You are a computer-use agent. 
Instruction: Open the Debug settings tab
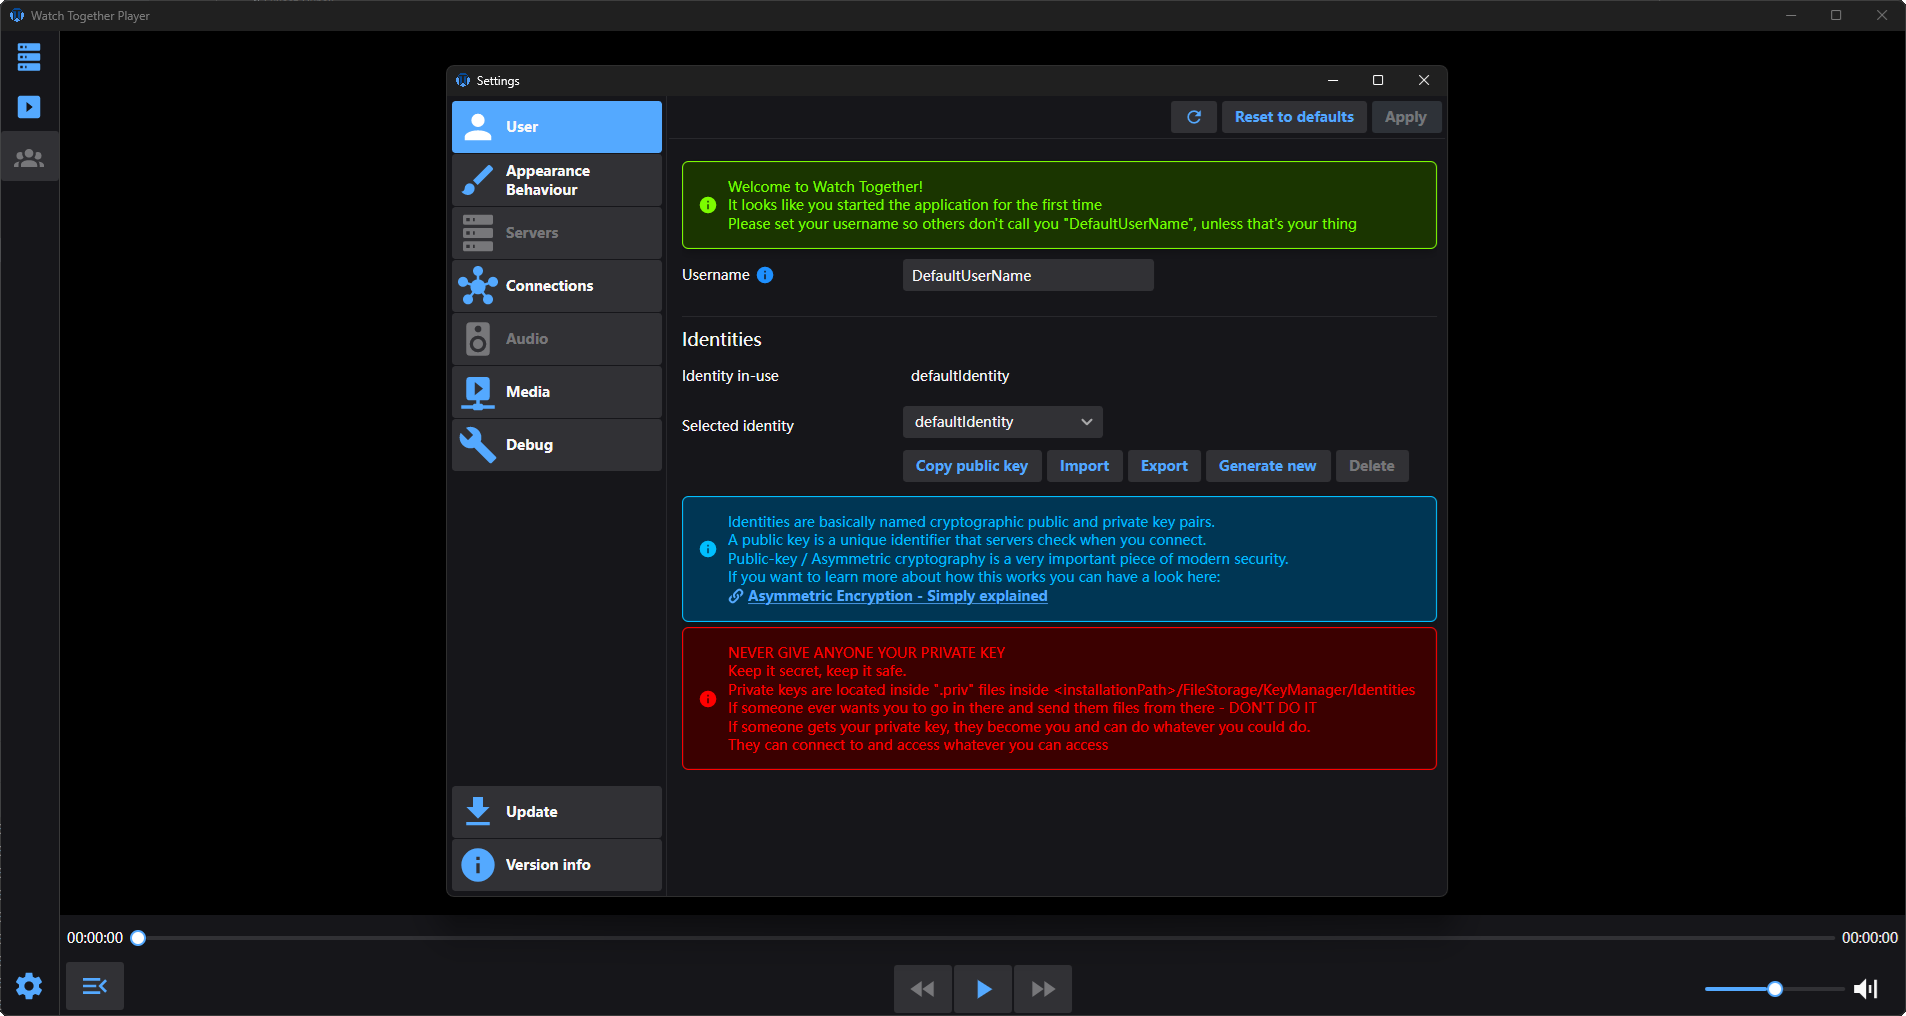point(557,445)
